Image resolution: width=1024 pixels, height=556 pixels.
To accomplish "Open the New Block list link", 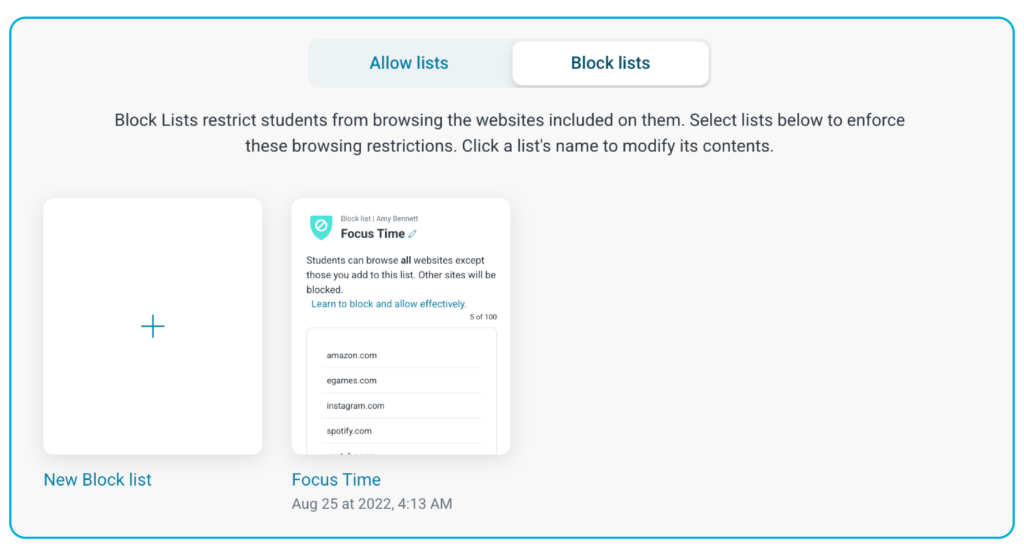I will pos(97,480).
